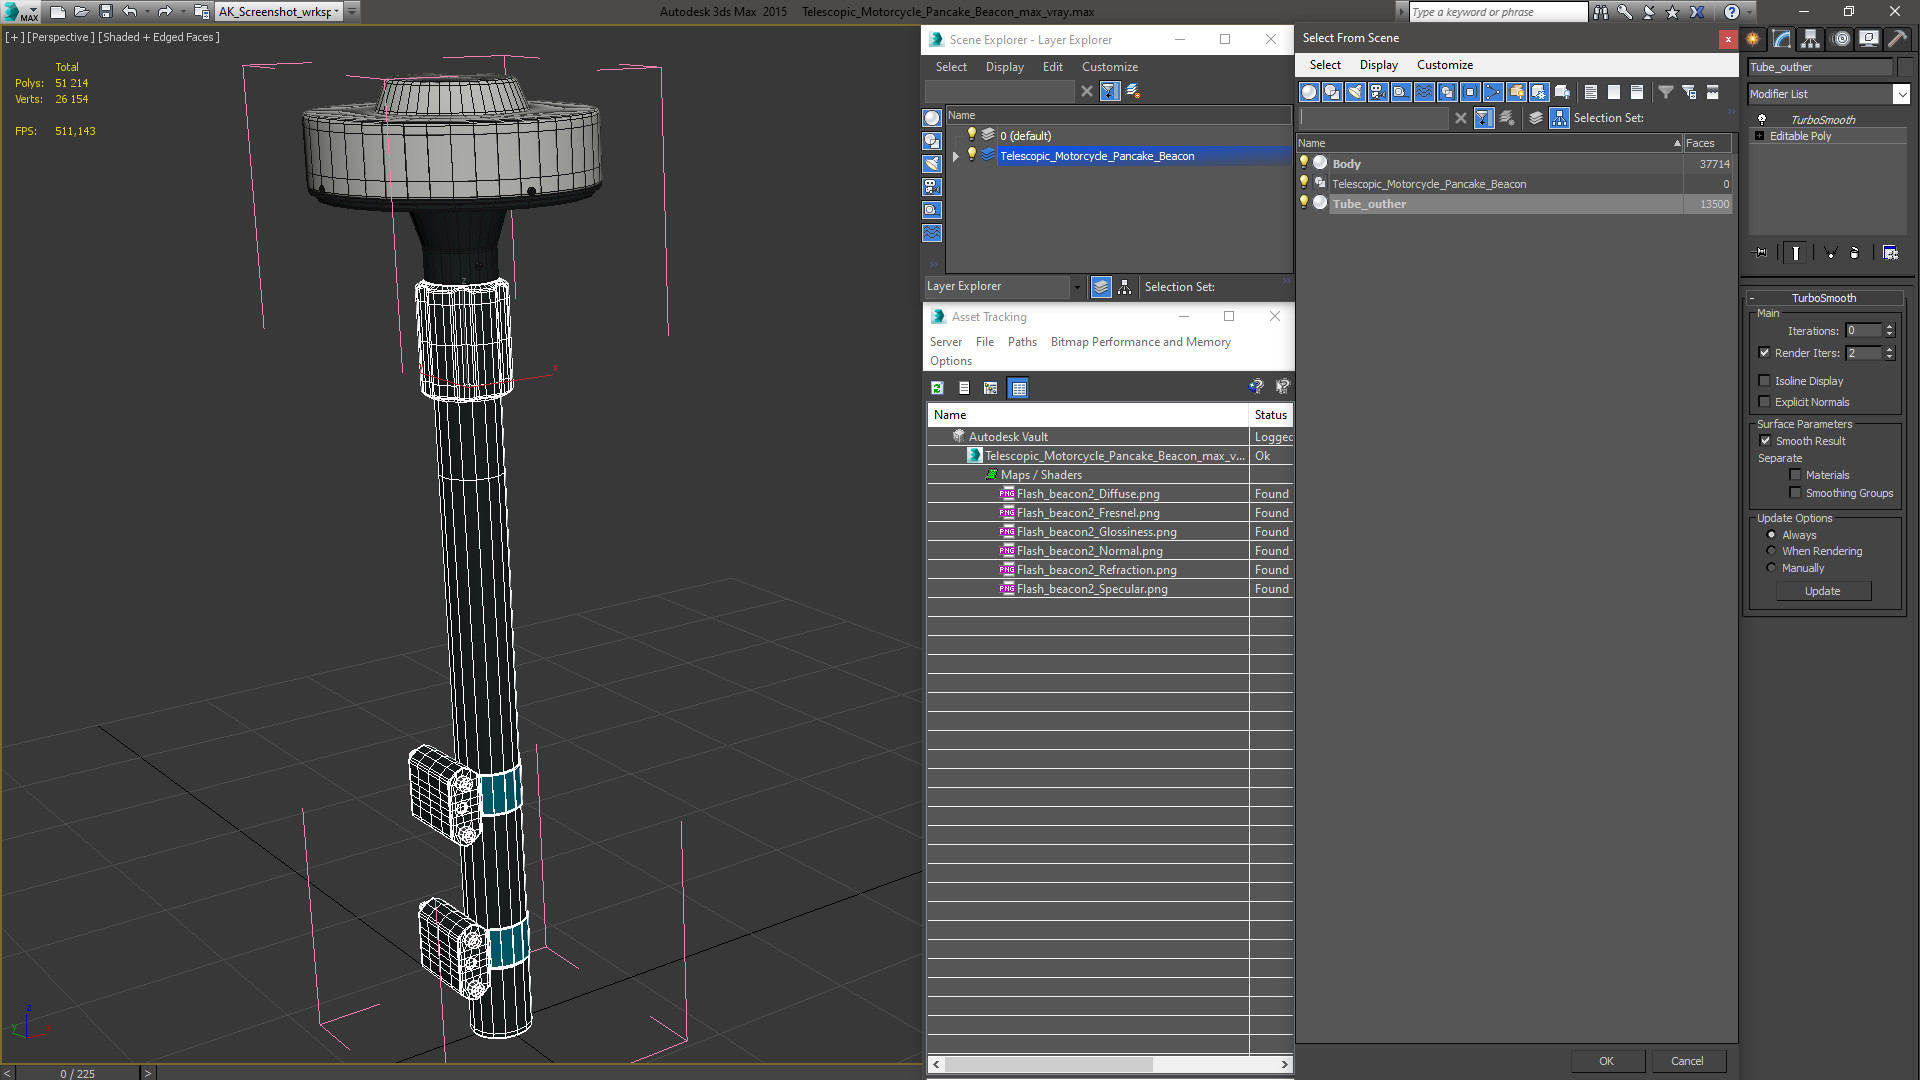Open the Utilities hammer panel tab
Screen dimensions: 1920x1080
tap(1897, 39)
